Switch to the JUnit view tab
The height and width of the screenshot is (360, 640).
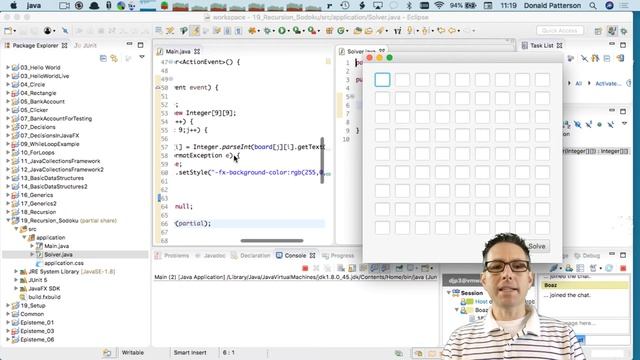click(x=85, y=45)
